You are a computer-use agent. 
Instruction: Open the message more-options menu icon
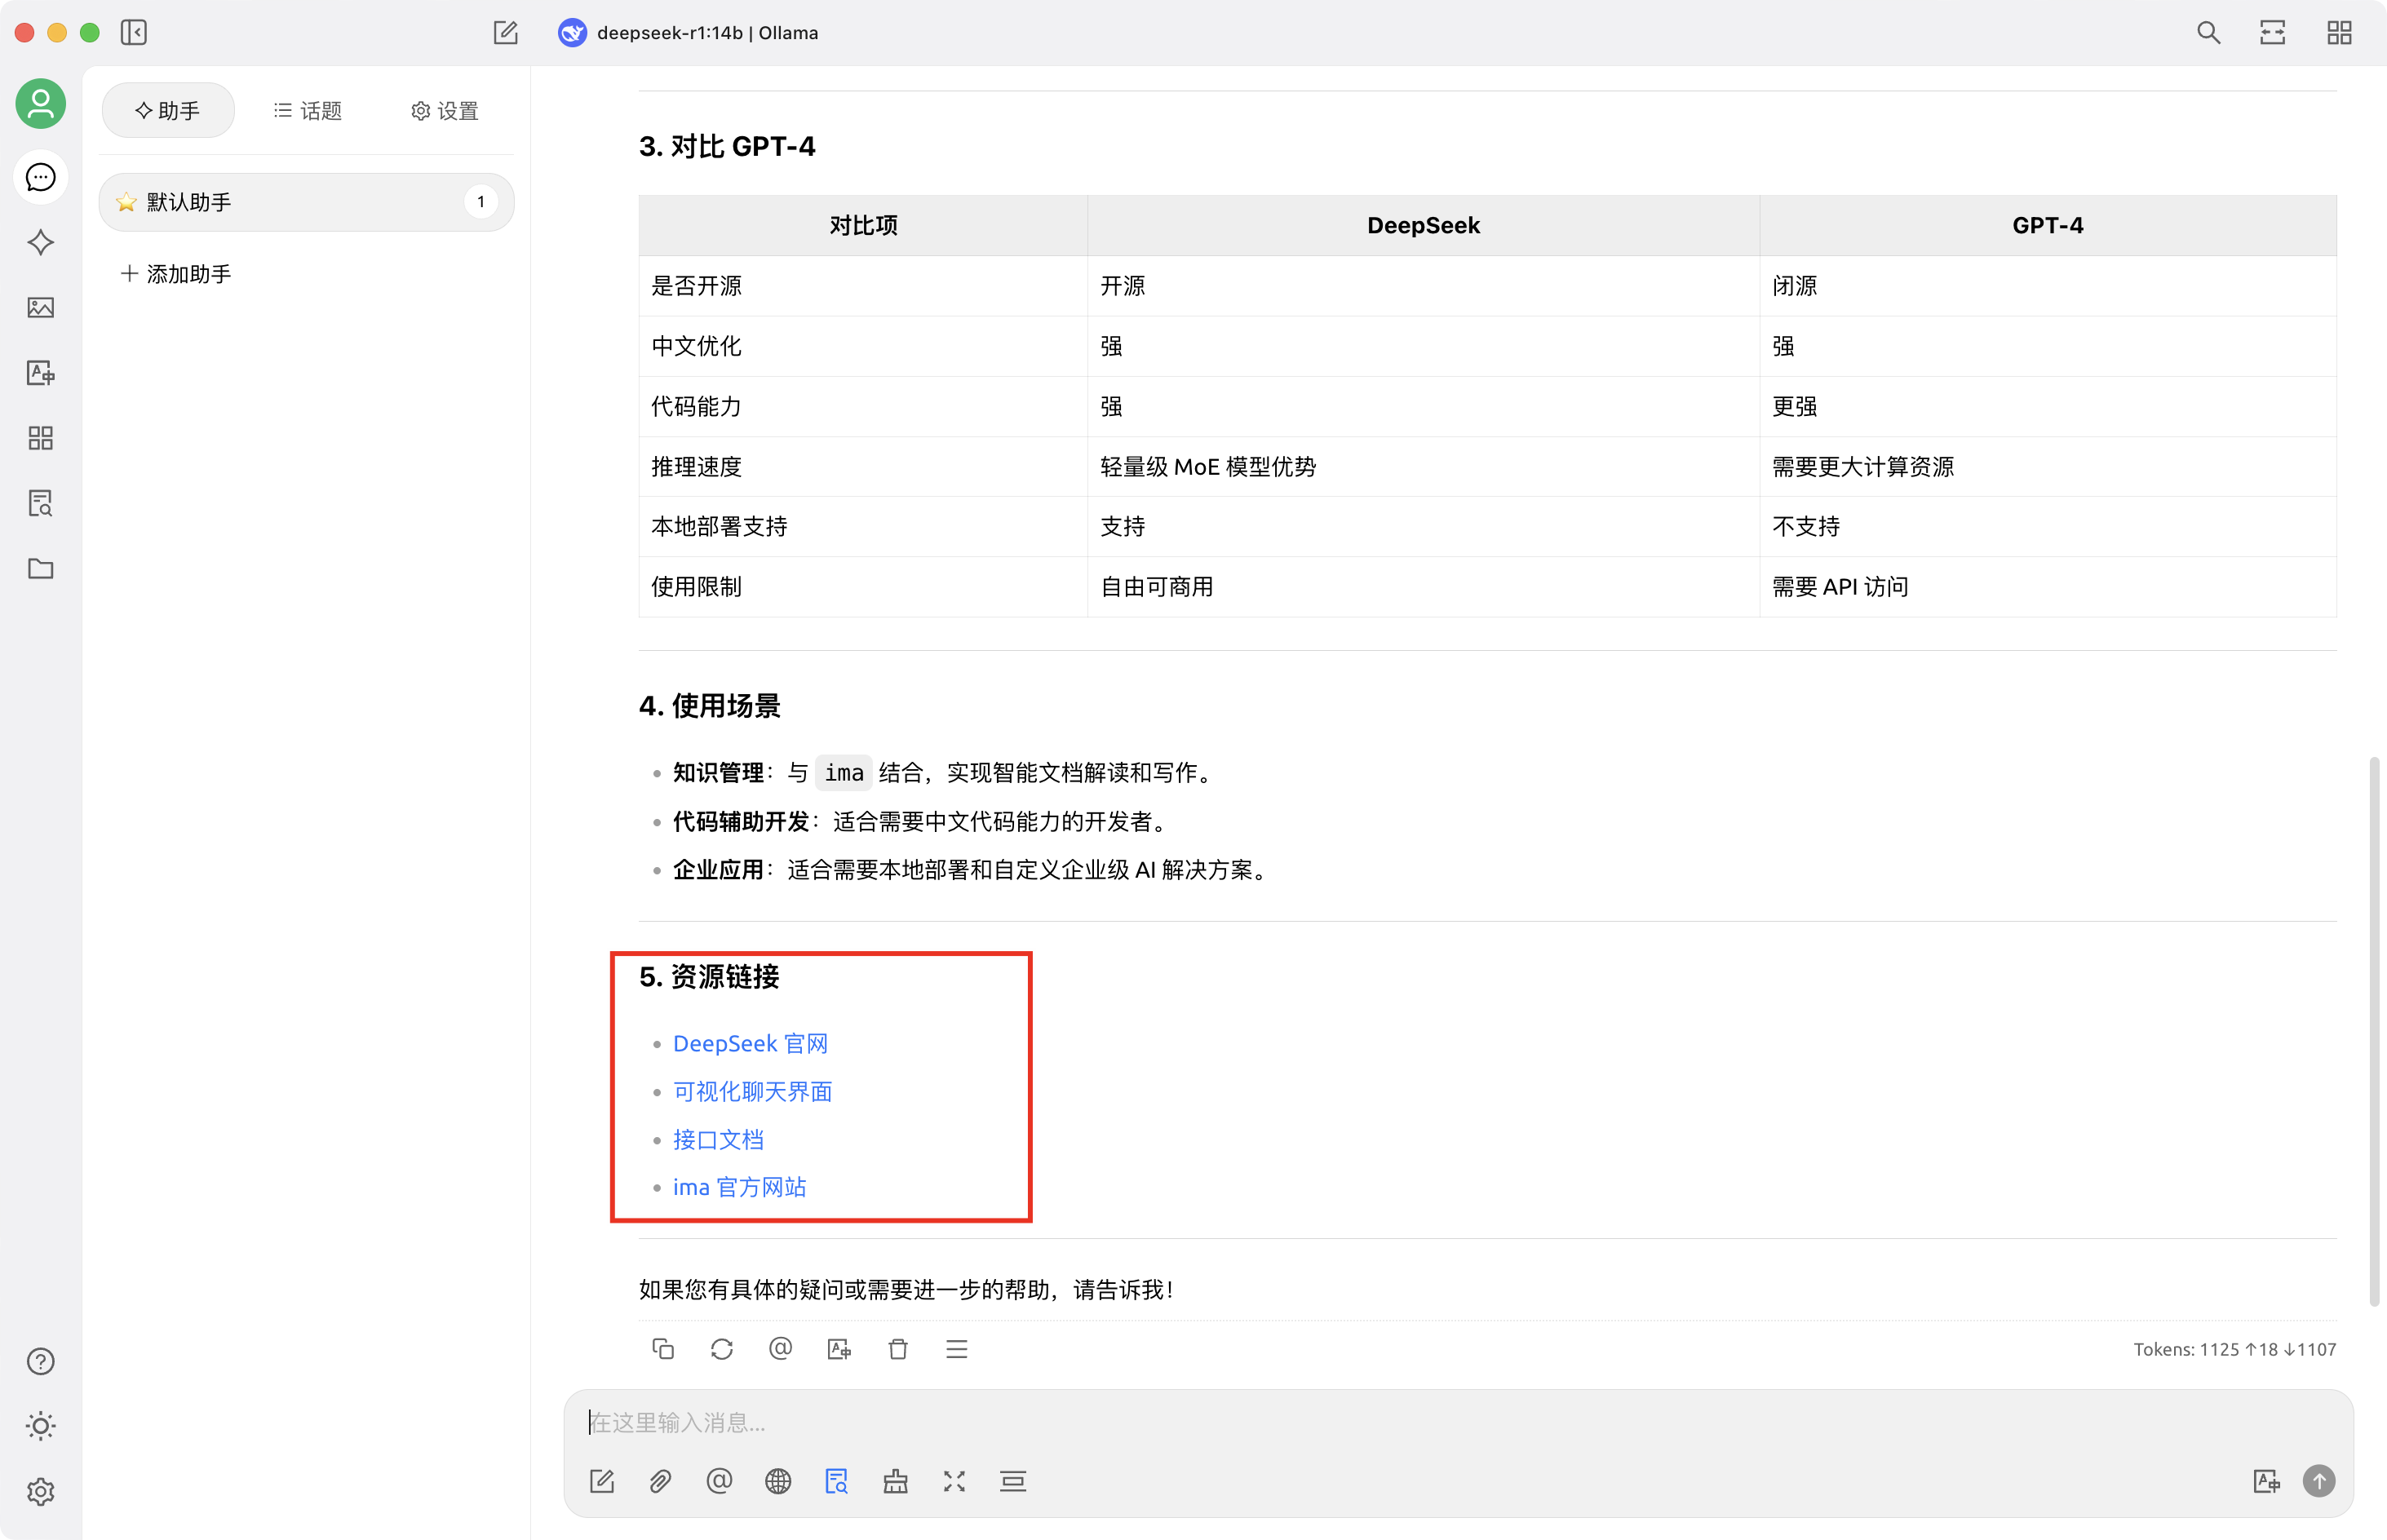(957, 1349)
